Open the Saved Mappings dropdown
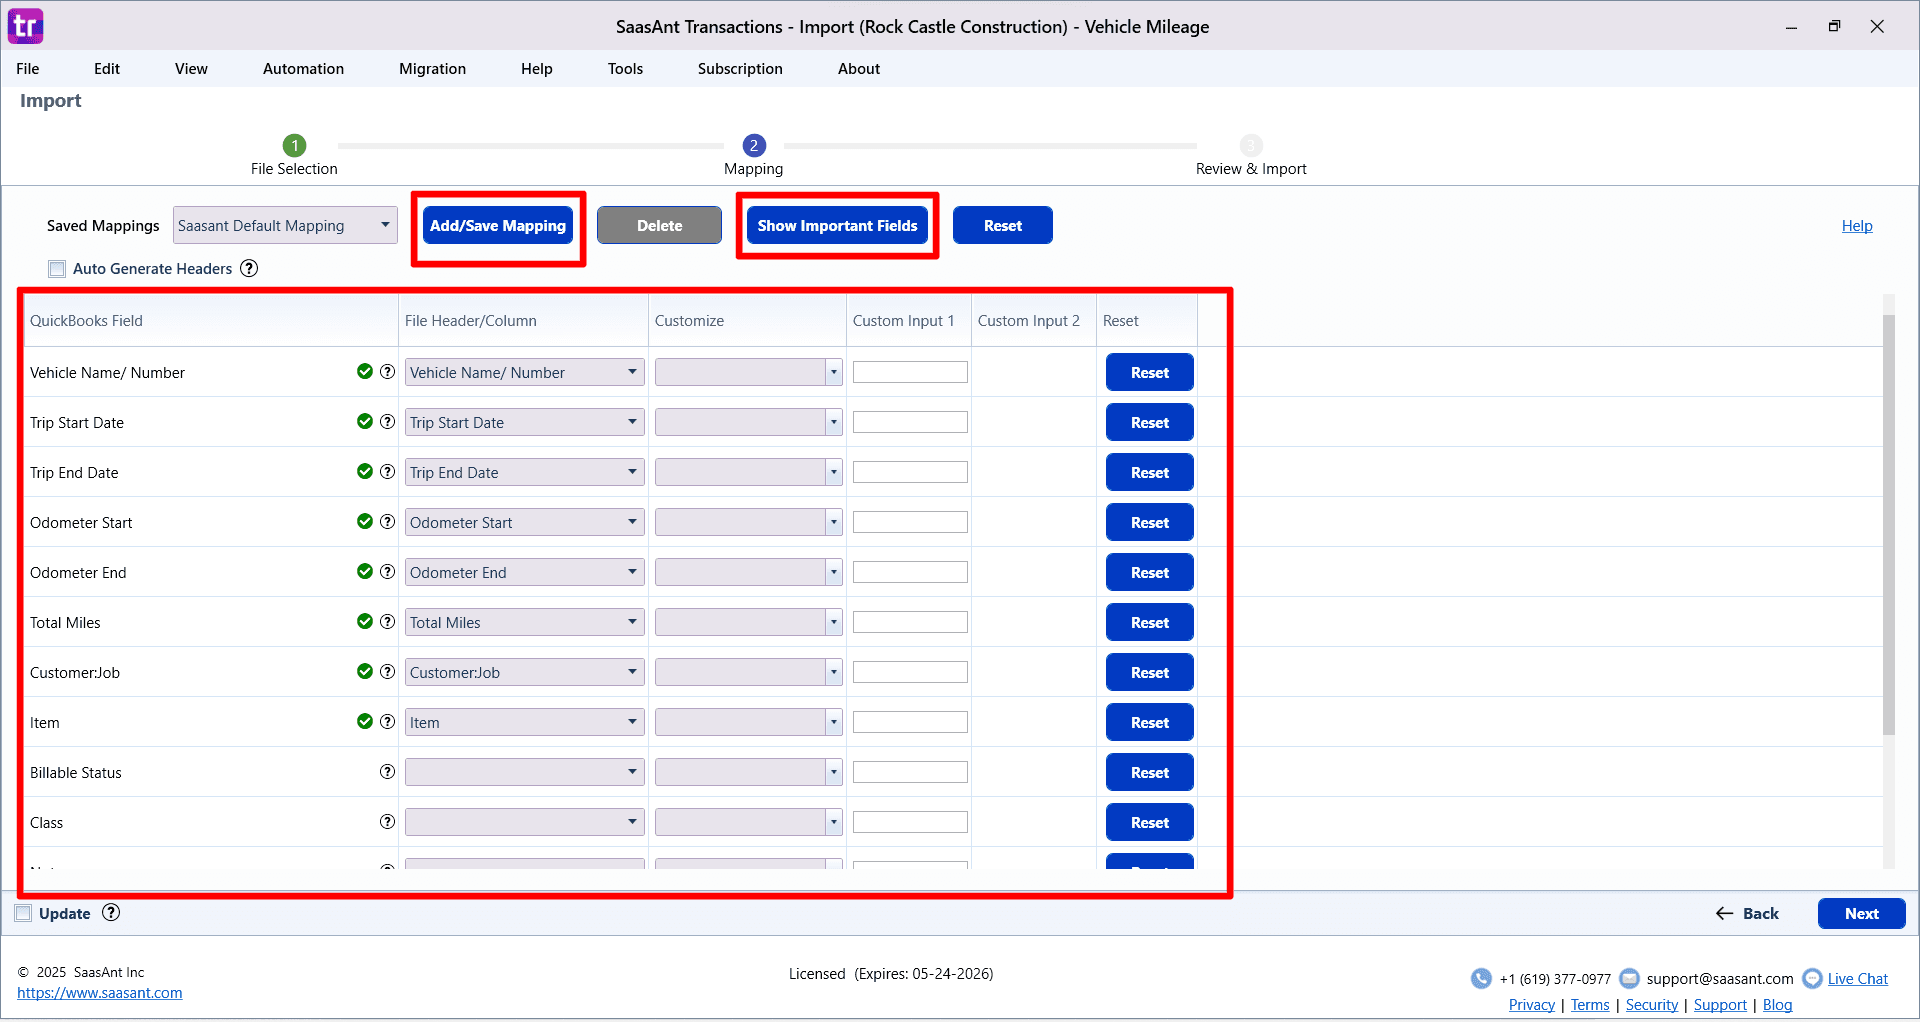Image resolution: width=1920 pixels, height=1022 pixels. (285, 226)
